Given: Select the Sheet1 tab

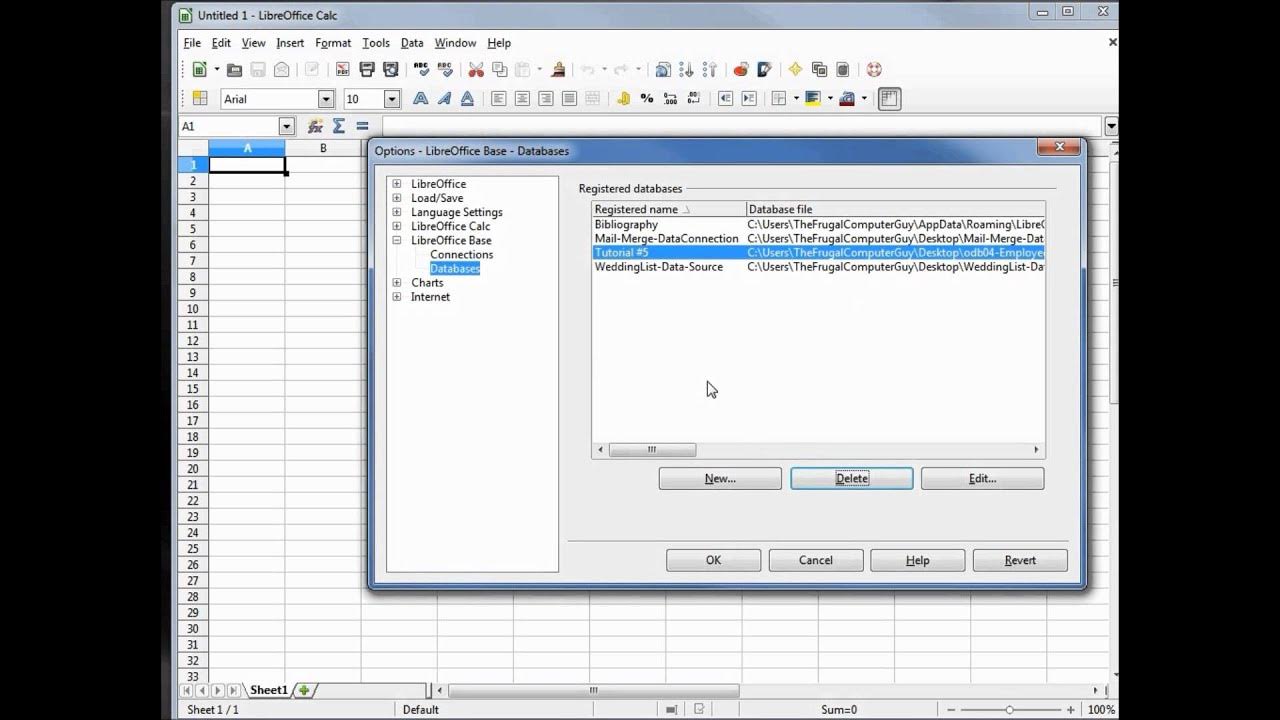Looking at the screenshot, I should [268, 690].
